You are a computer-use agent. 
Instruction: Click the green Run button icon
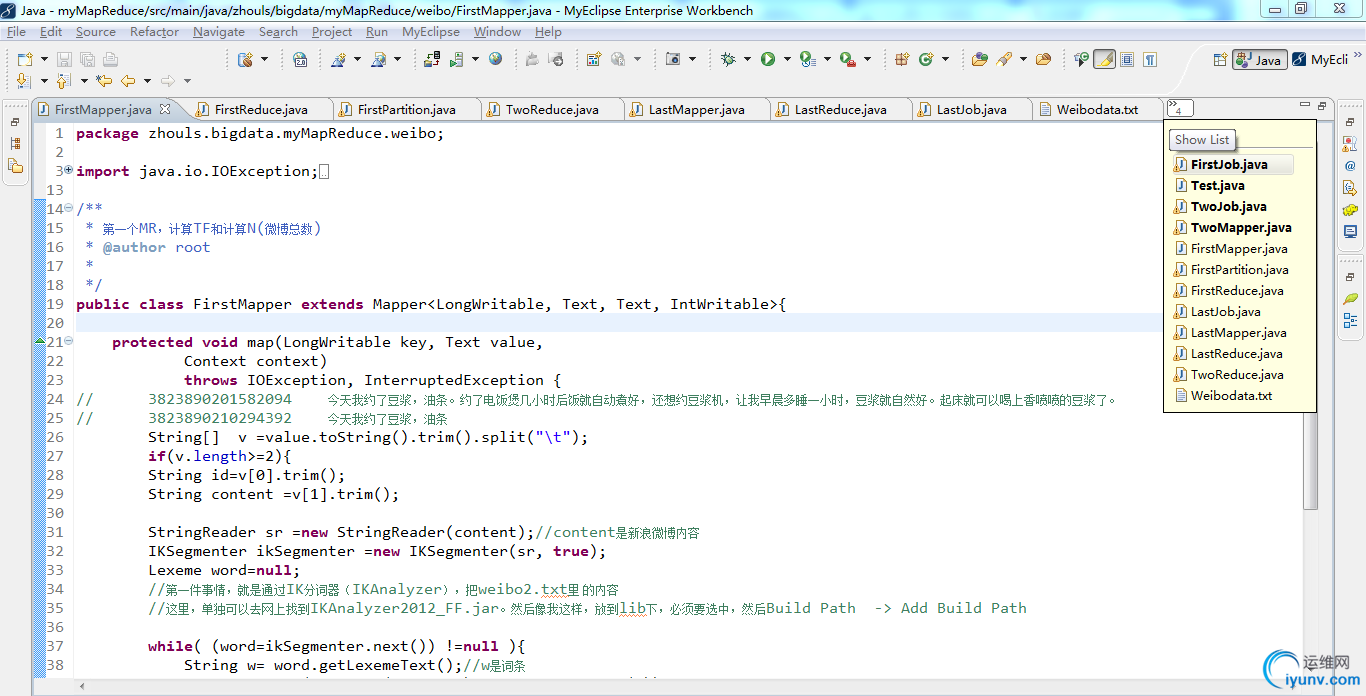pyautogui.click(x=768, y=59)
